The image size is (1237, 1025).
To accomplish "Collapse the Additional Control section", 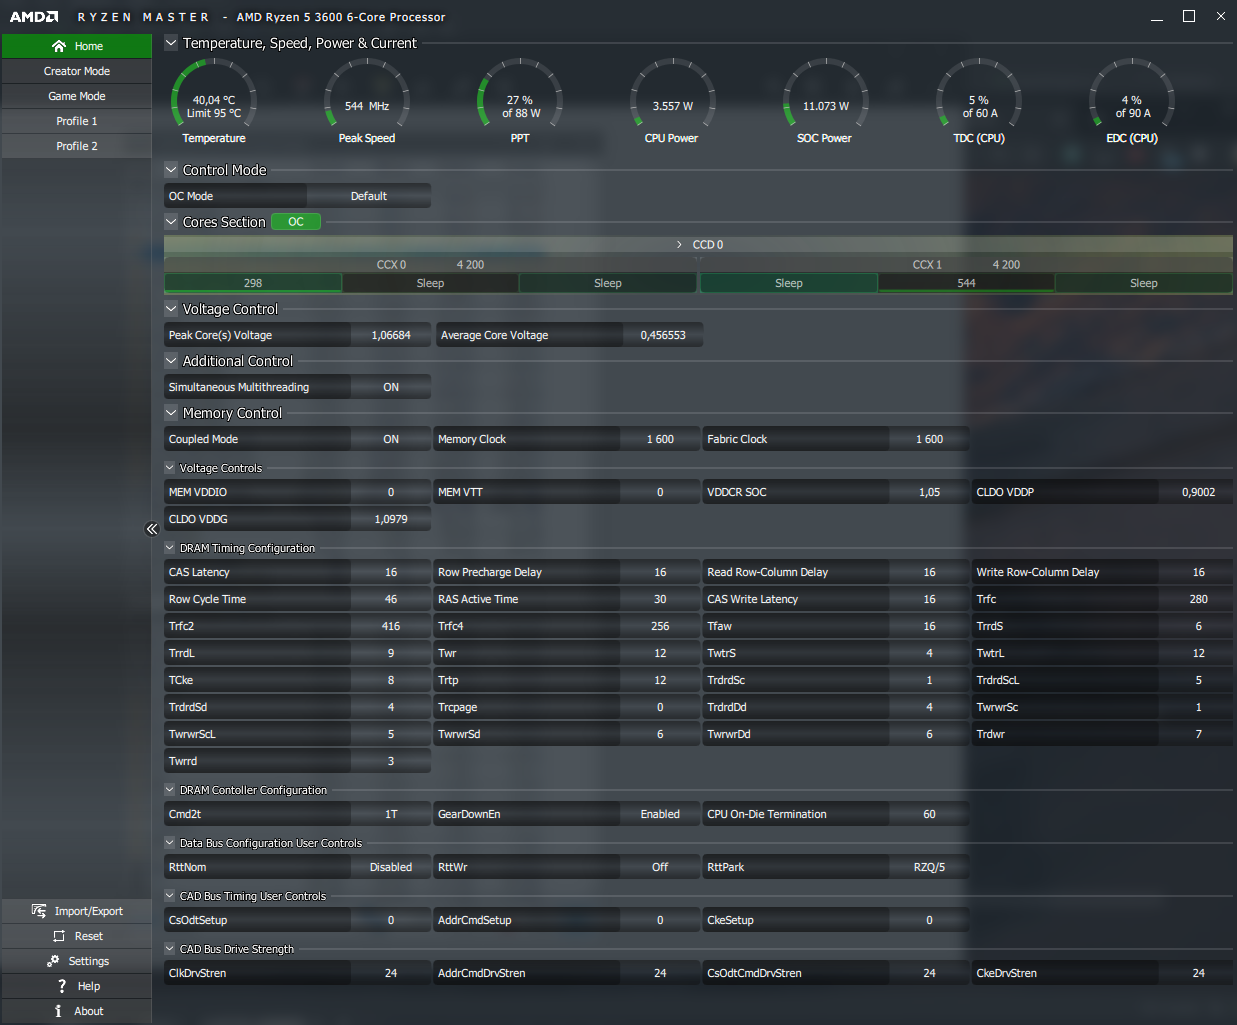I will [171, 361].
